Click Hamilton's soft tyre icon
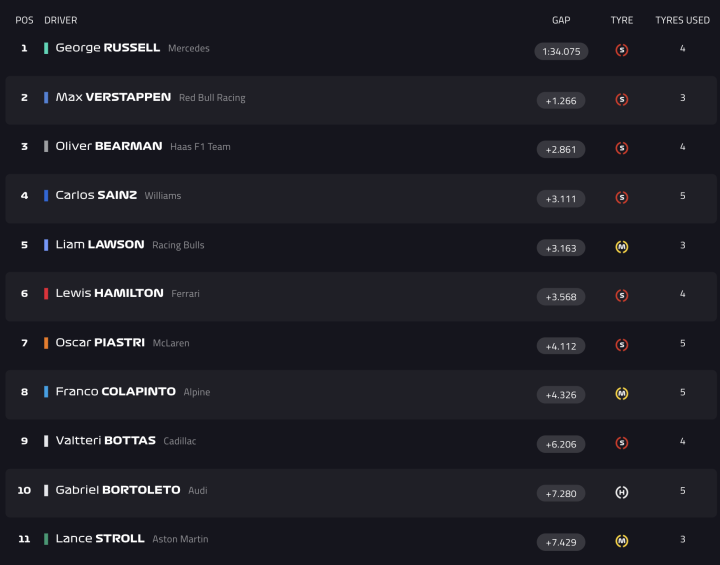This screenshot has height=565, width=720. click(x=621, y=296)
